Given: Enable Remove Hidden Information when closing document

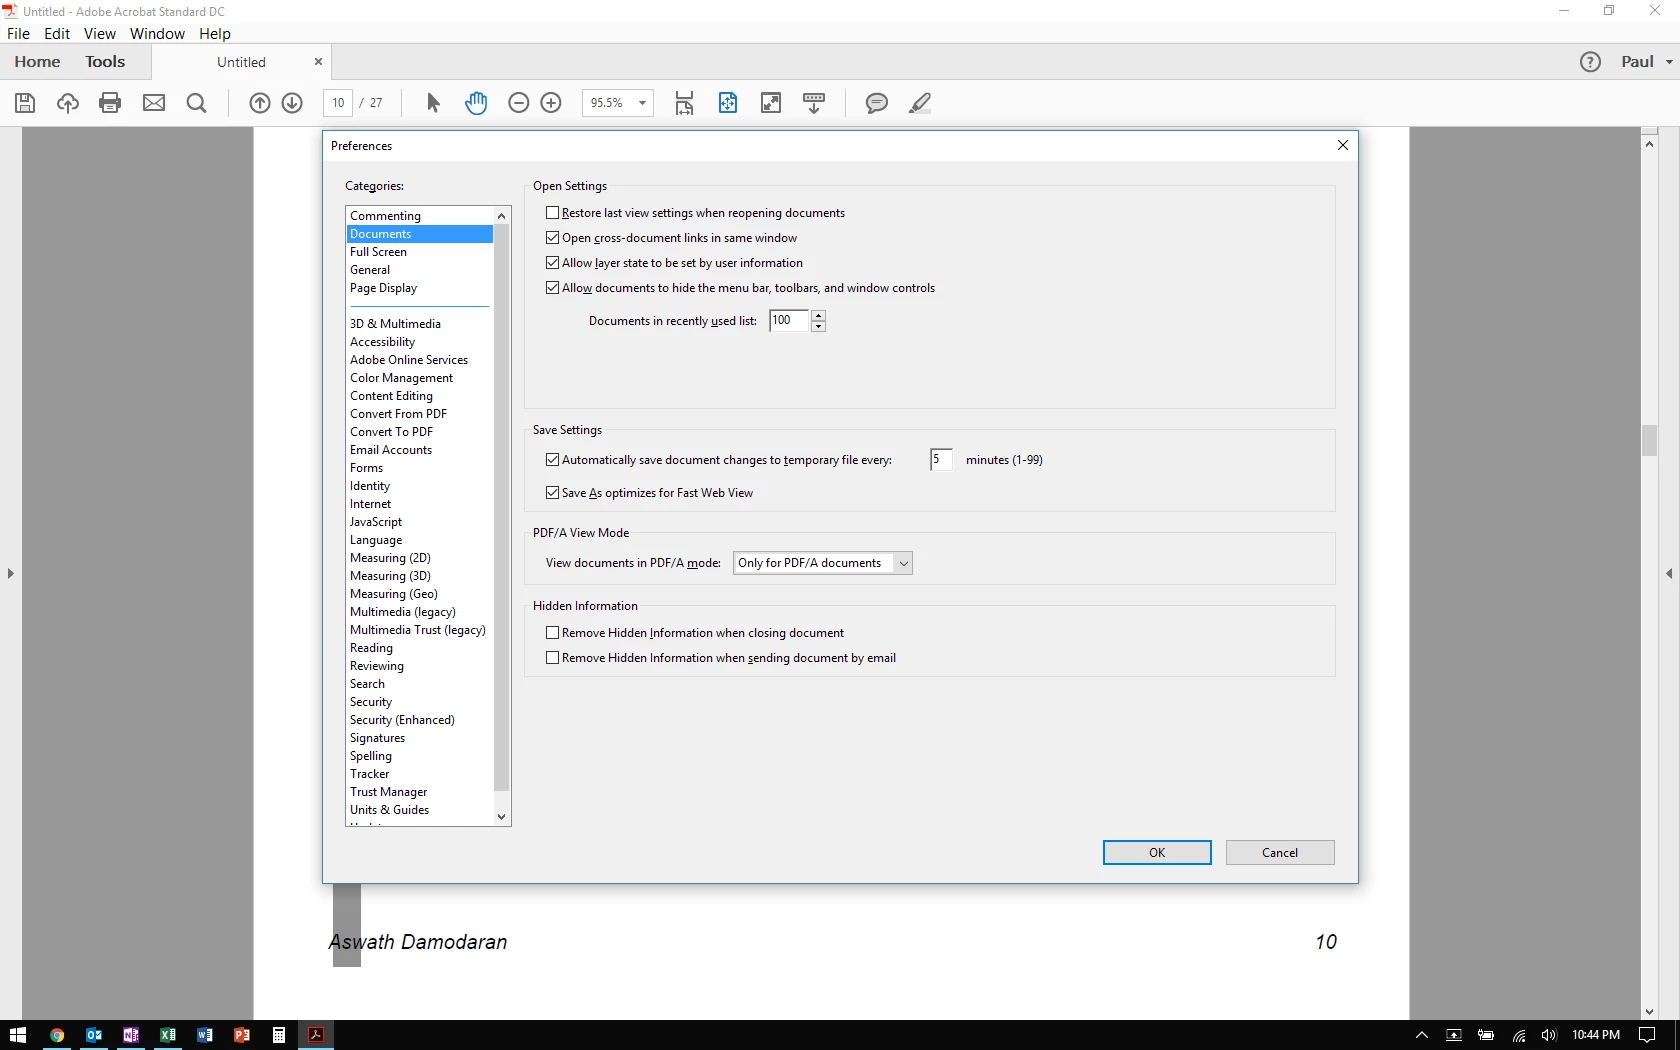Looking at the screenshot, I should coord(552,633).
